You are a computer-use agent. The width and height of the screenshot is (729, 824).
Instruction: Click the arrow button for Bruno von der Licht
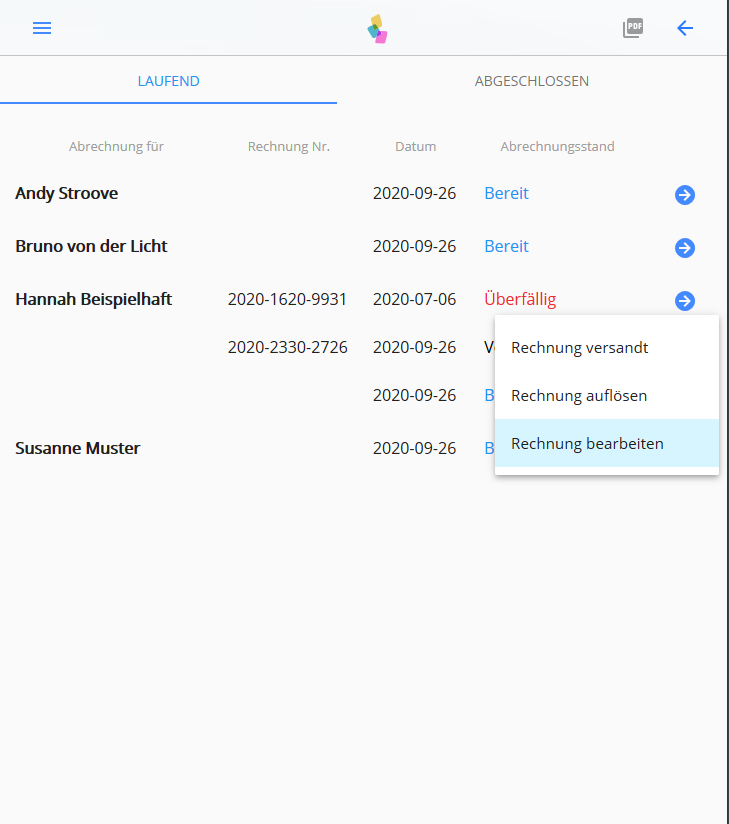point(685,248)
